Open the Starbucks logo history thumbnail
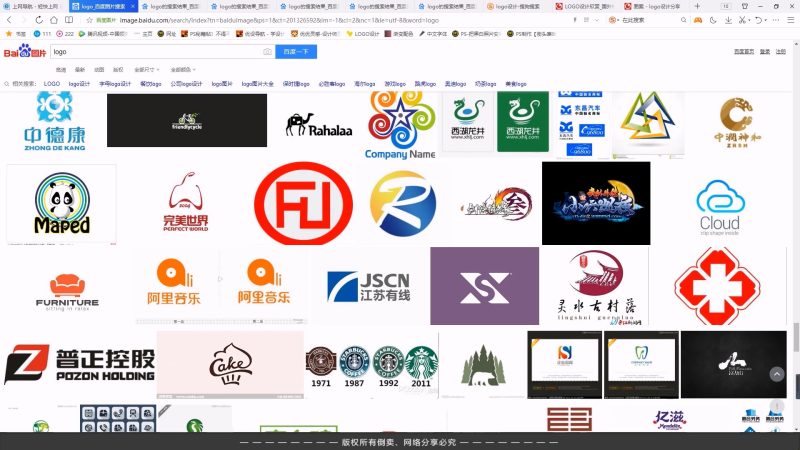Screen dimensions: 800x450 coord(371,364)
